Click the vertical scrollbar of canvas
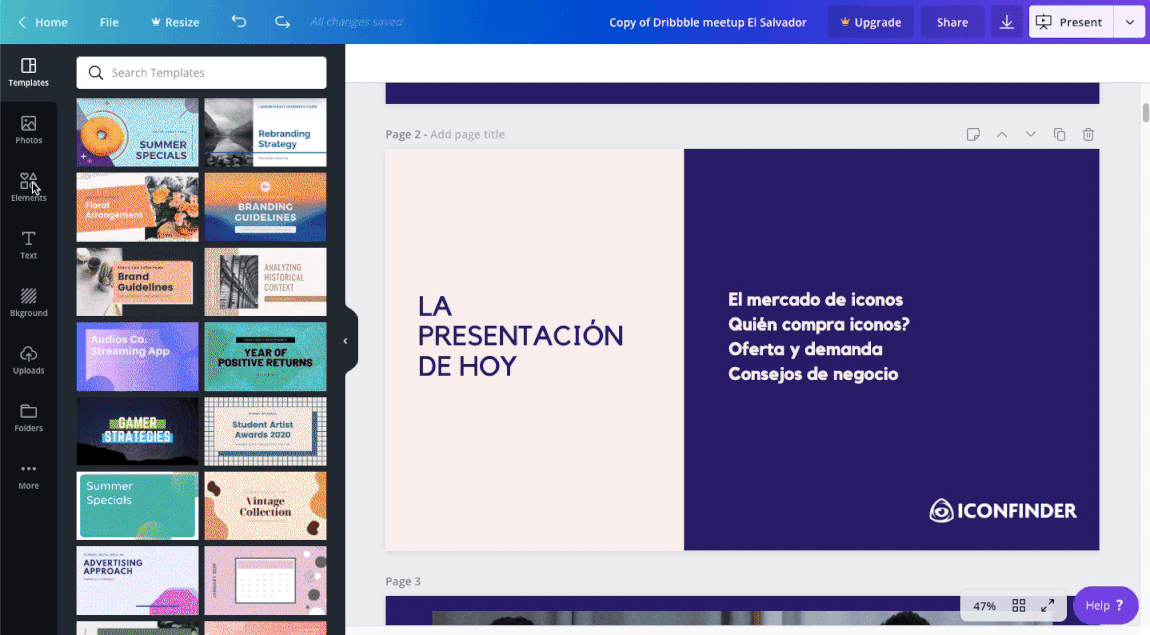Image resolution: width=1150 pixels, height=635 pixels. coord(1146,113)
